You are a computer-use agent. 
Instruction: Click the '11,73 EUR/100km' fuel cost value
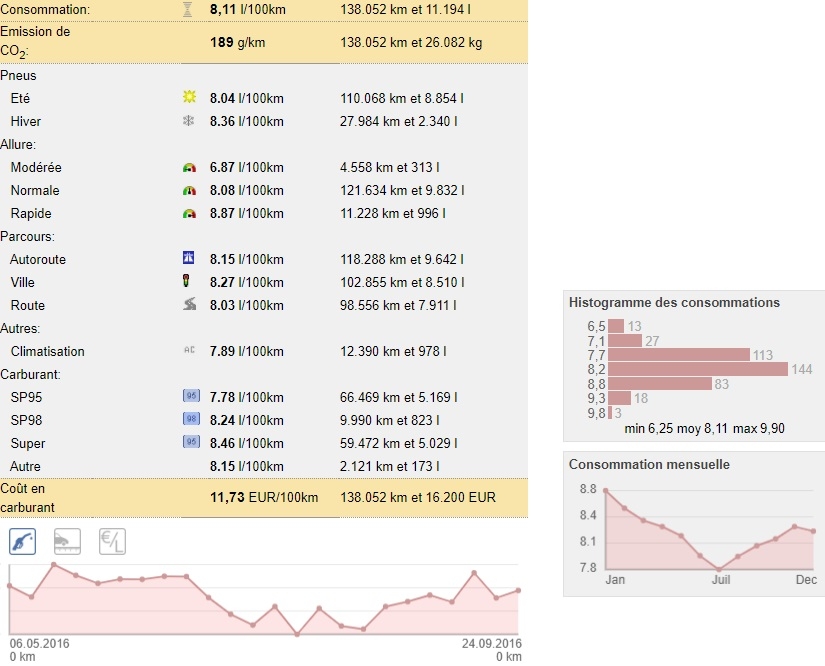point(264,497)
